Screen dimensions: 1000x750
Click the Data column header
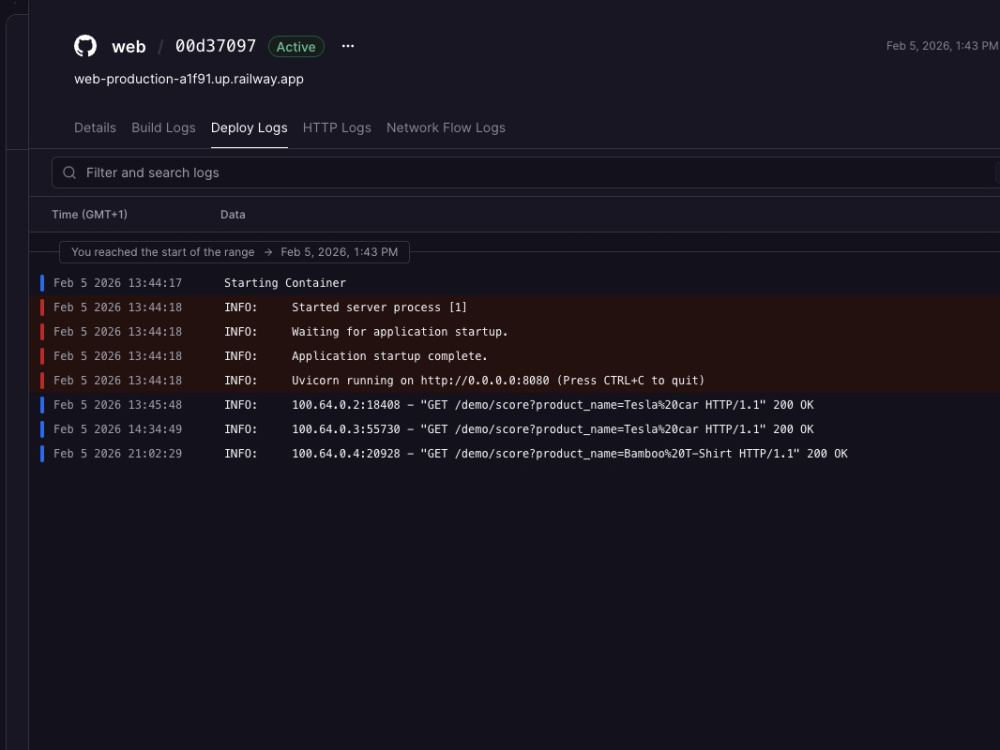233,214
